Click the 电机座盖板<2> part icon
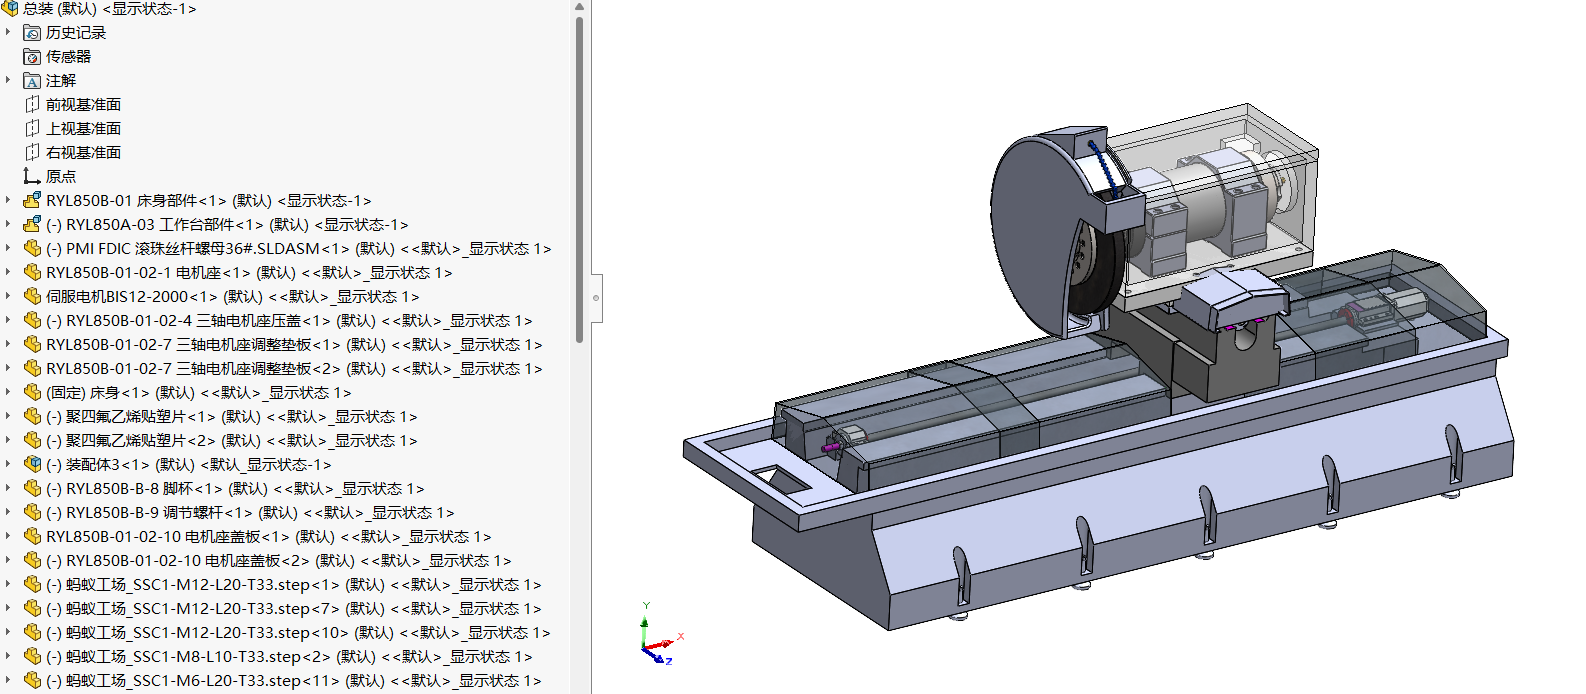The width and height of the screenshot is (1586, 694). pyautogui.click(x=32, y=561)
